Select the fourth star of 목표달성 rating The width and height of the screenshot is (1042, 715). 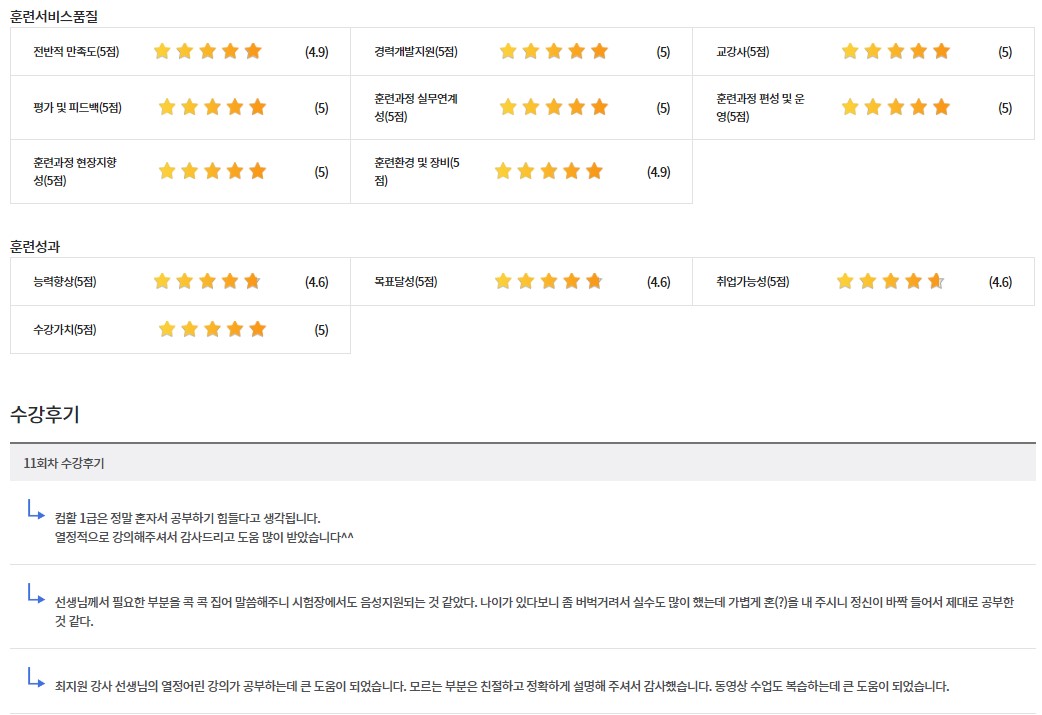coord(571,281)
